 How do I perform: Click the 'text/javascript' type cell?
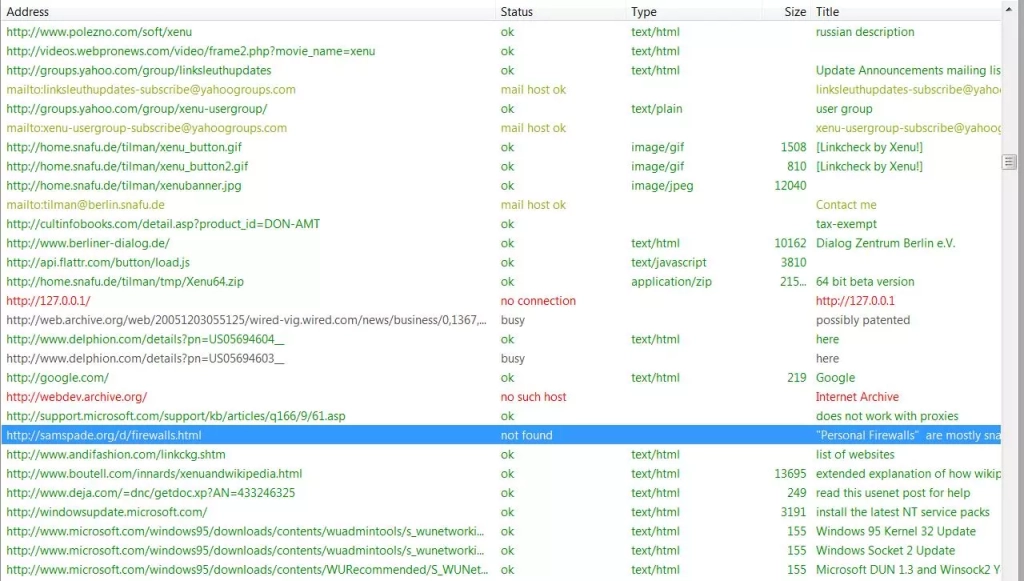(669, 262)
